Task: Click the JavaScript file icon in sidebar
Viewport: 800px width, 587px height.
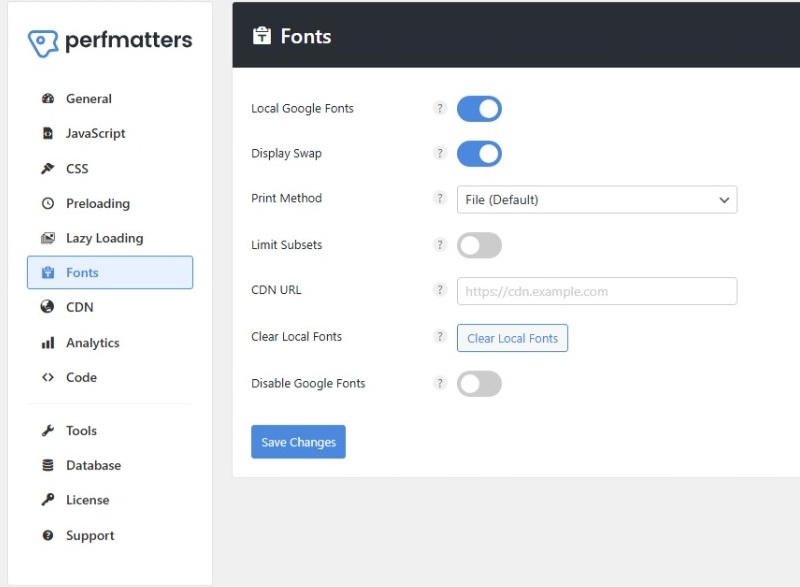Action: pos(47,133)
